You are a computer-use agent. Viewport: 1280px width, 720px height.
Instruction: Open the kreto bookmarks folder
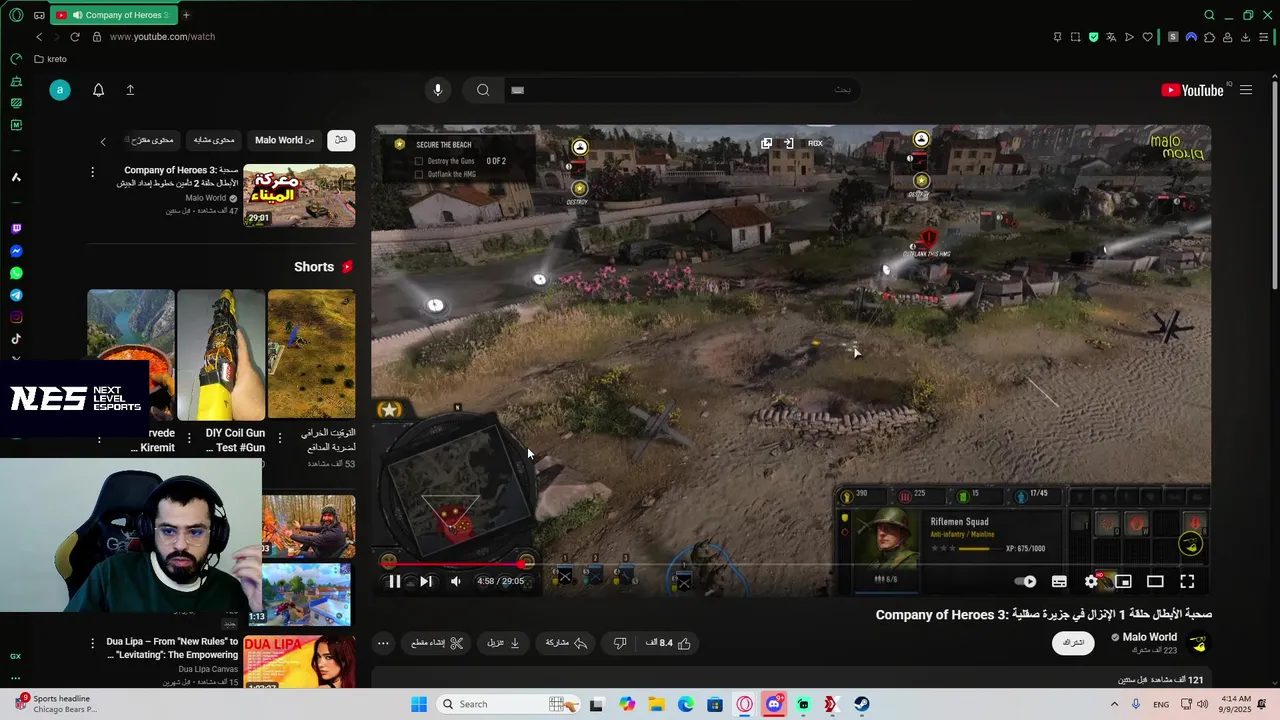click(50, 59)
